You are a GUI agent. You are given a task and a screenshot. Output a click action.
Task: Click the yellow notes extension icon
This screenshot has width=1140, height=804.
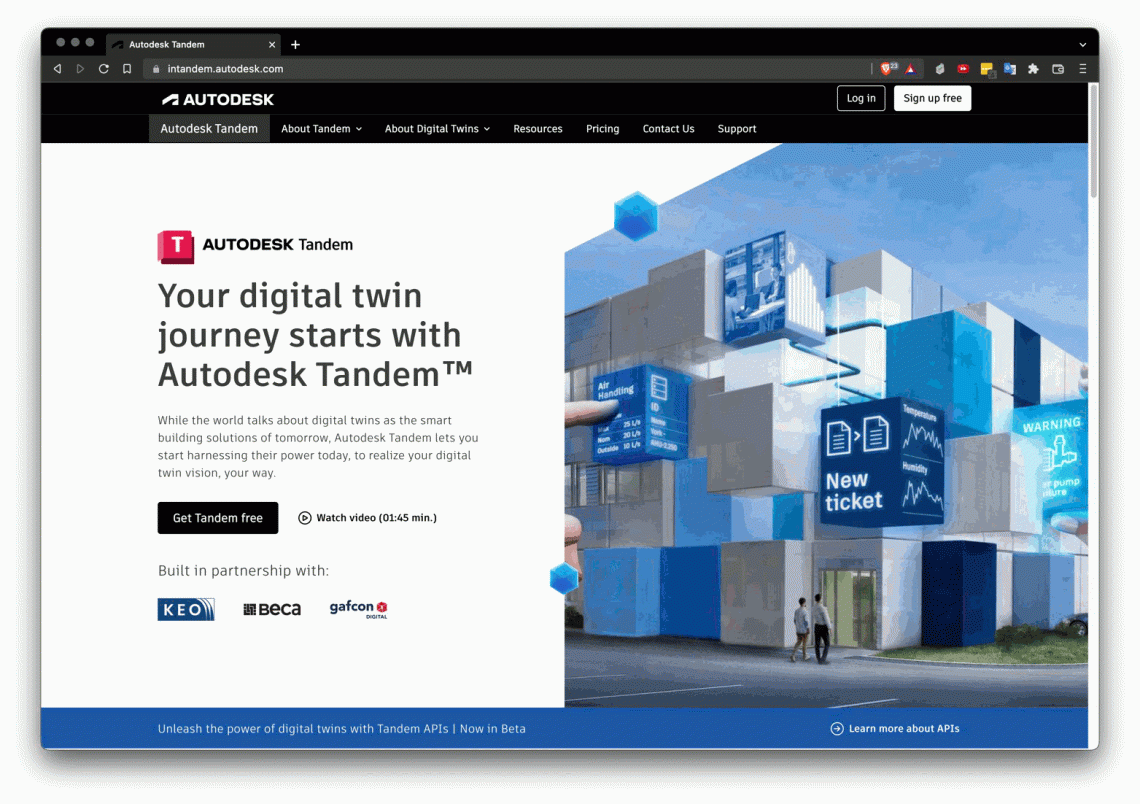(986, 68)
